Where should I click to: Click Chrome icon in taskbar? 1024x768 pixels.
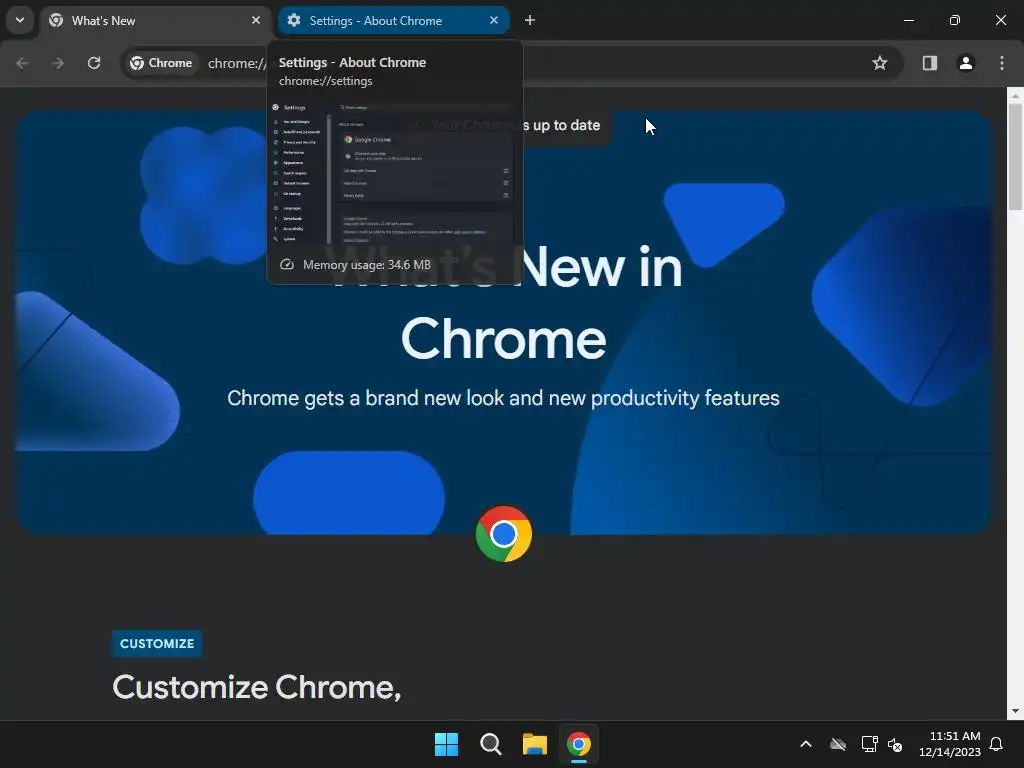[579, 744]
